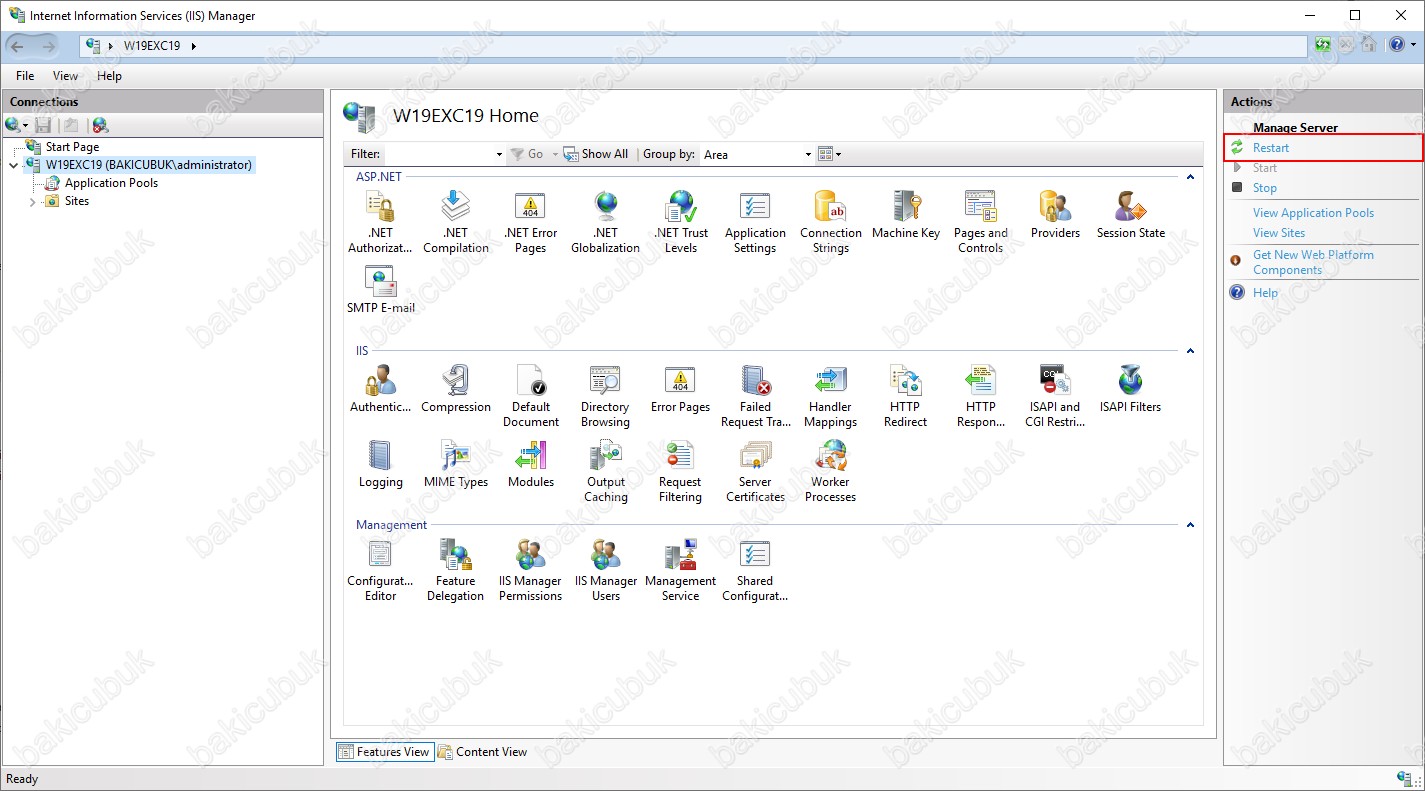Open Session State feature
This screenshot has height=791, width=1425.
point(1131,215)
